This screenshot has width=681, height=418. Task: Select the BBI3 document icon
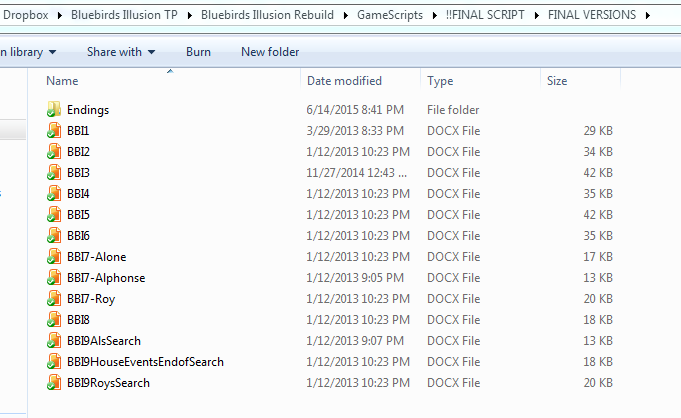[x=54, y=173]
